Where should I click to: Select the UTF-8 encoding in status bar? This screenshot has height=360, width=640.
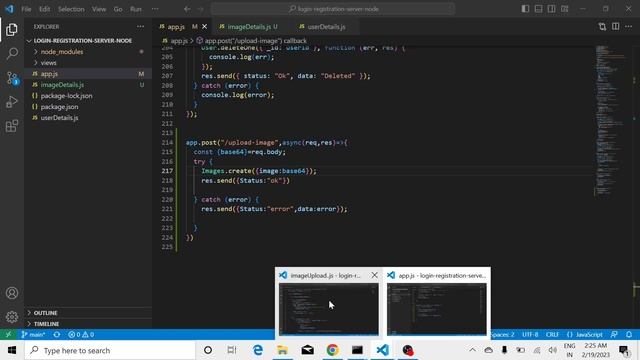click(x=530, y=334)
